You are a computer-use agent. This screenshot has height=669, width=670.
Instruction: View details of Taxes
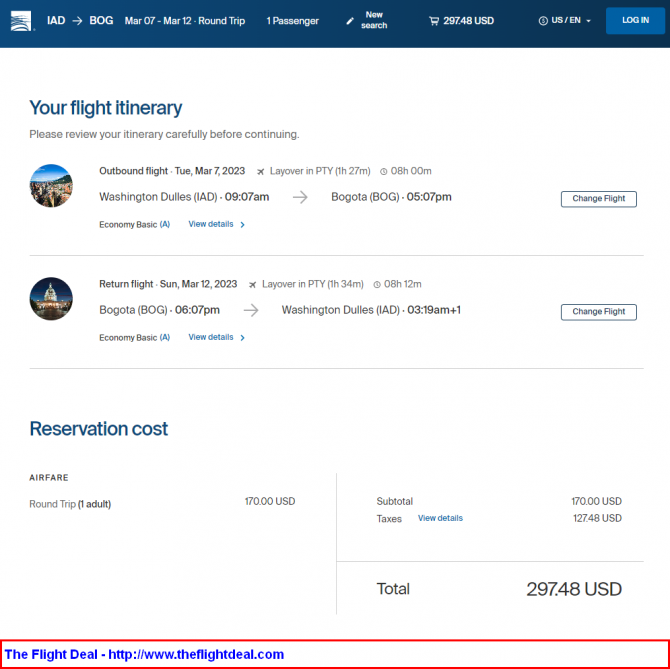(x=440, y=518)
